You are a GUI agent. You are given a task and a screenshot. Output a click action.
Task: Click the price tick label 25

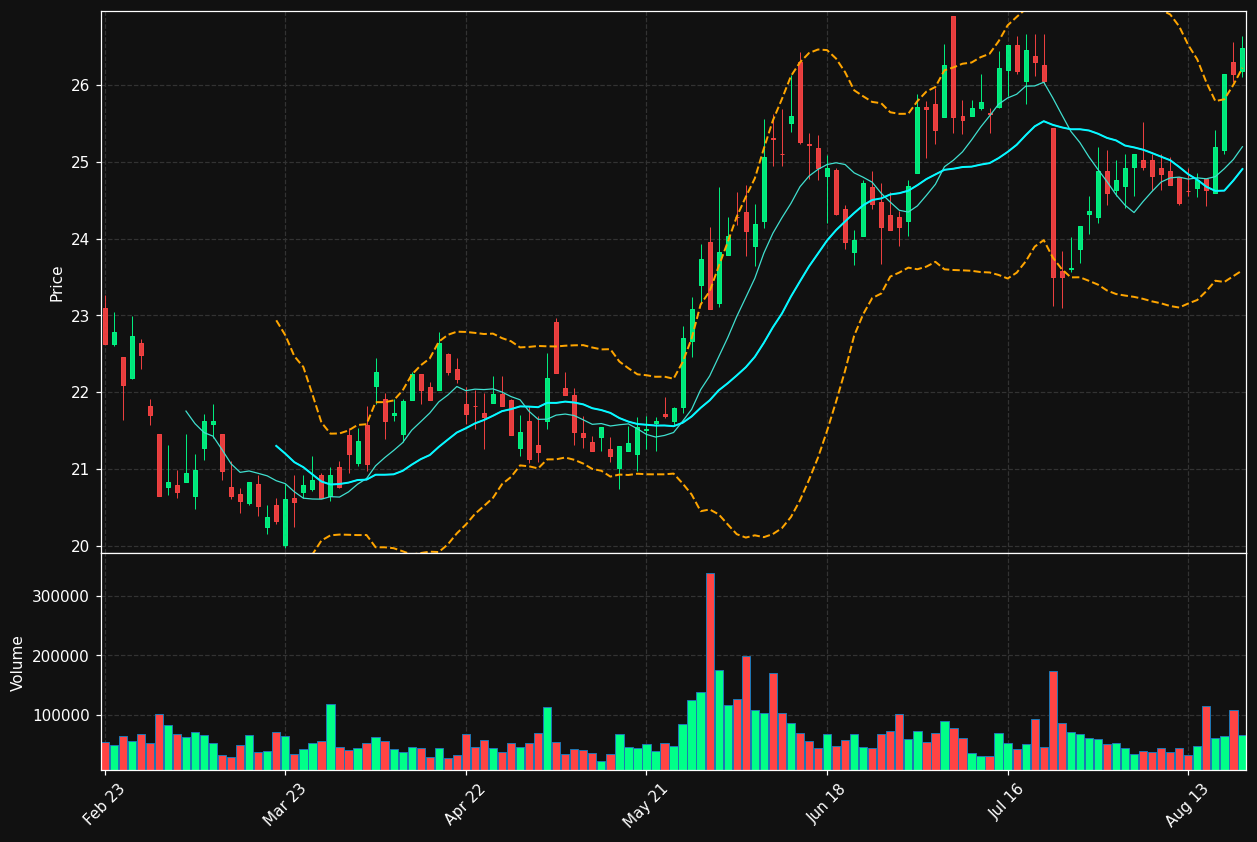point(80,163)
